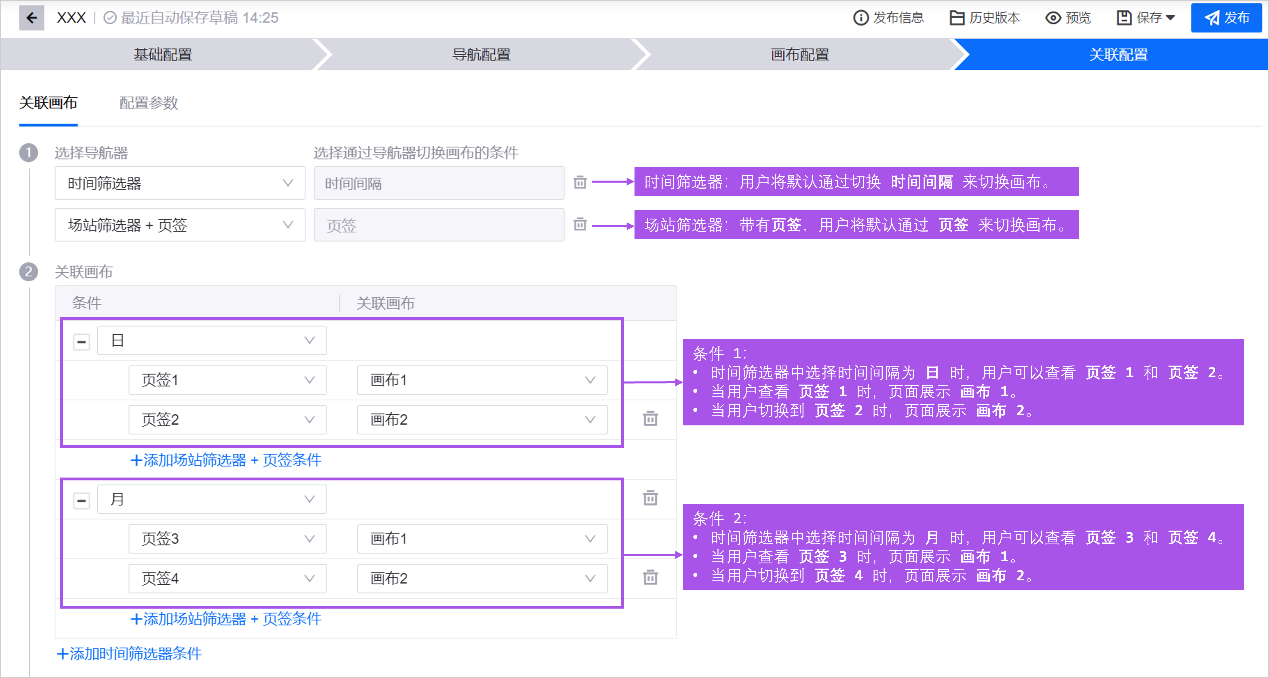Viewport: 1269px width, 678px height.
Task: Click the blue 发布 button
Action: [x=1226, y=18]
